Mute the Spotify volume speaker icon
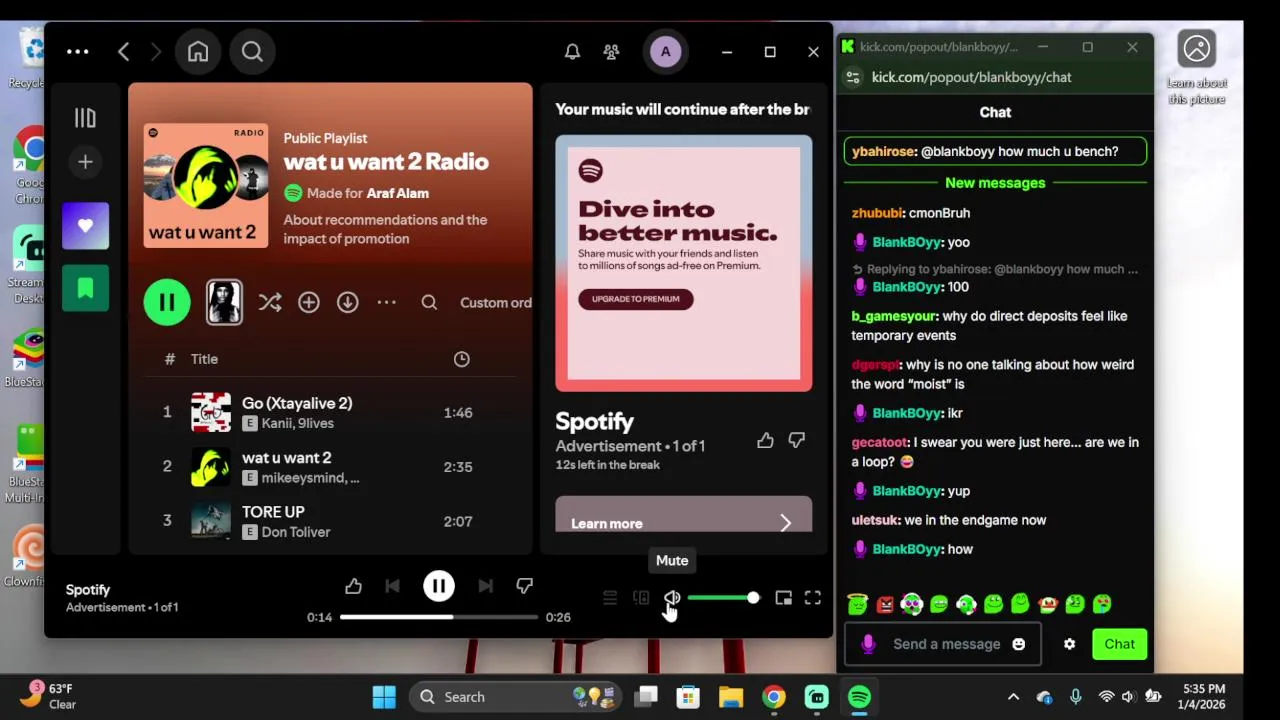1280x720 pixels. [x=672, y=598]
